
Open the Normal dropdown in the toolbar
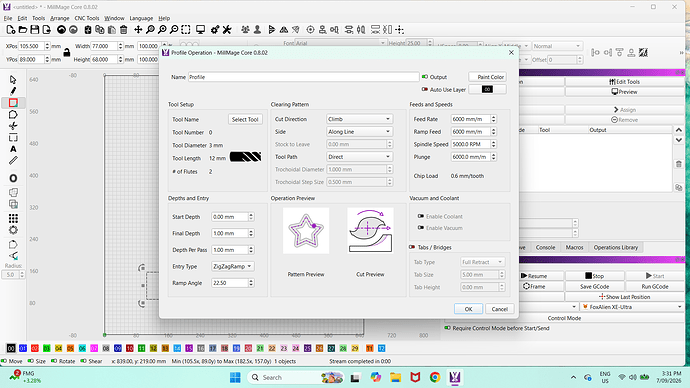coord(557,46)
